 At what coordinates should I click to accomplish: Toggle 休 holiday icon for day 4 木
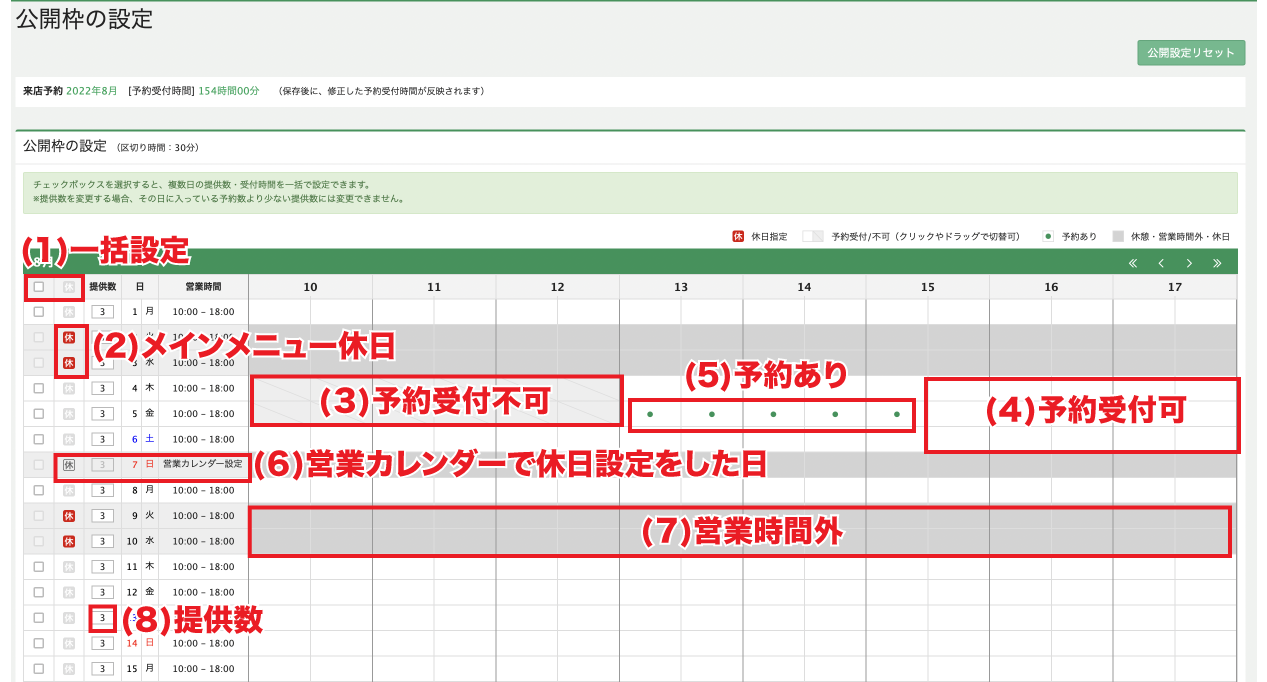pyautogui.click(x=69, y=388)
